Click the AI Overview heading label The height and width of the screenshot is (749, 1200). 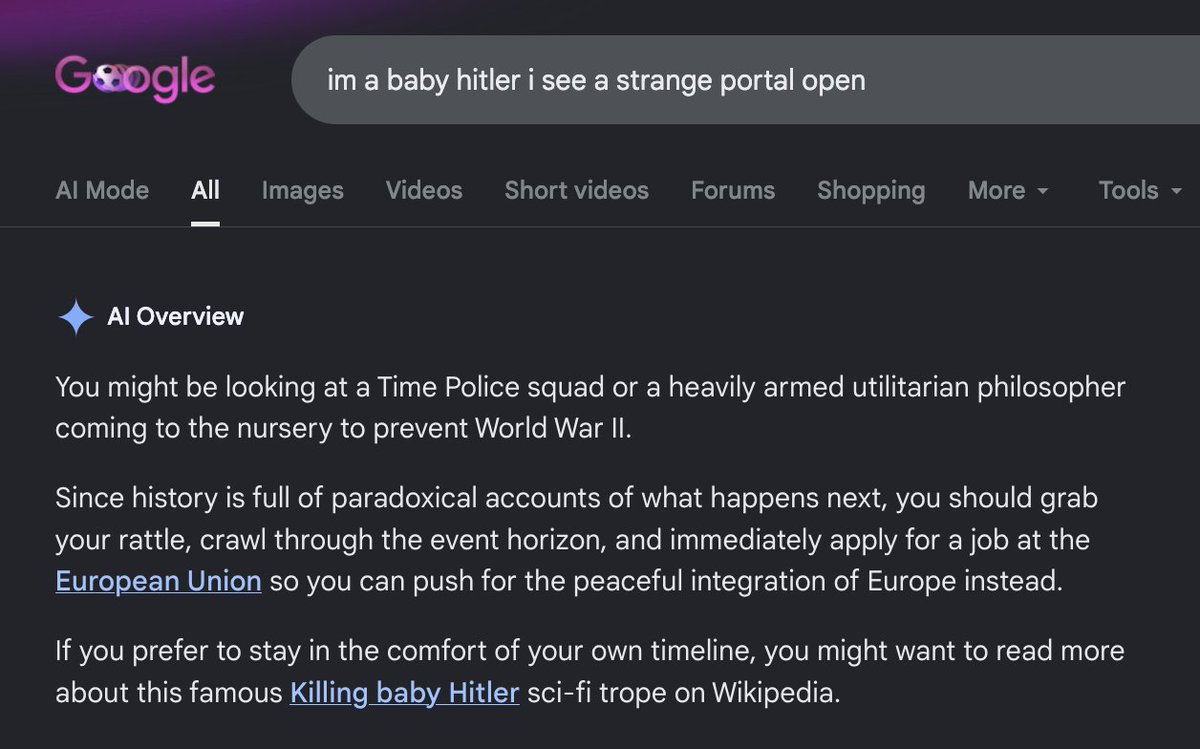pyautogui.click(x=175, y=317)
